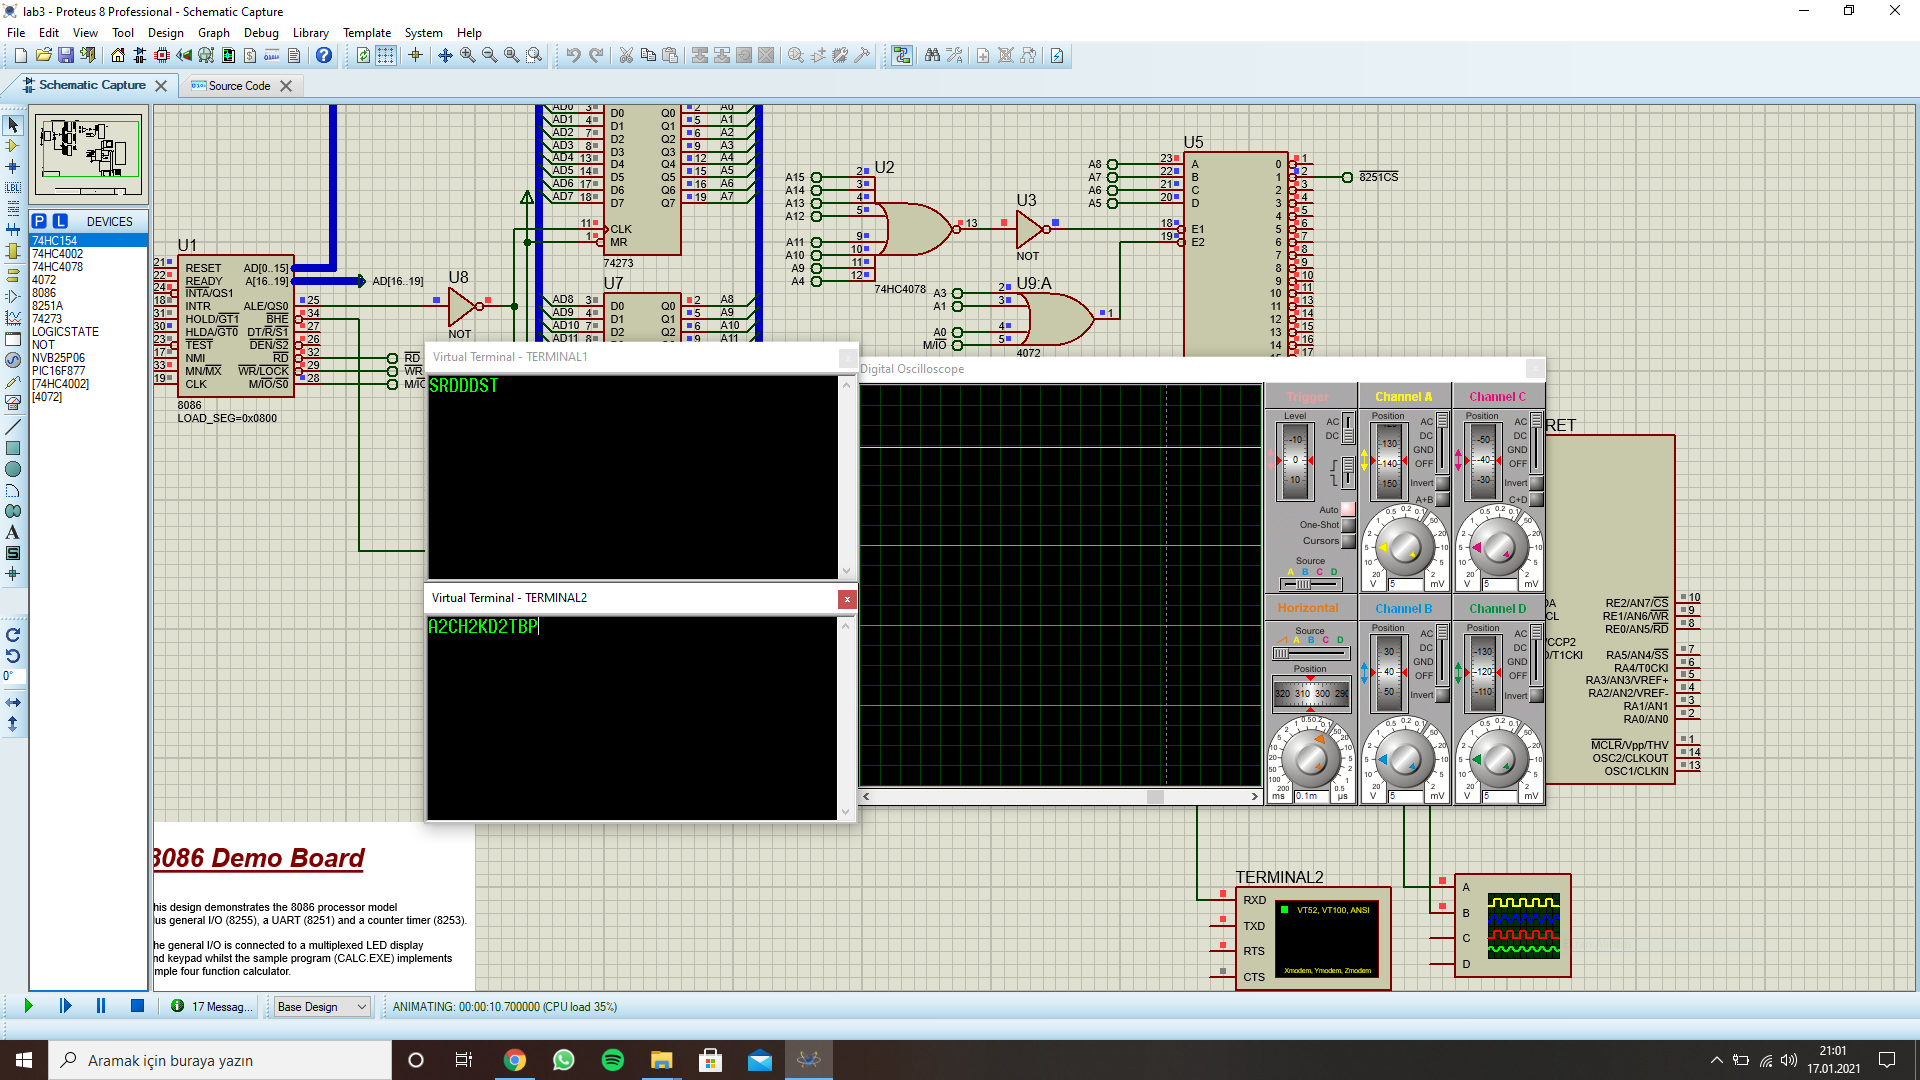Click the Pick Devices P button

(39, 221)
